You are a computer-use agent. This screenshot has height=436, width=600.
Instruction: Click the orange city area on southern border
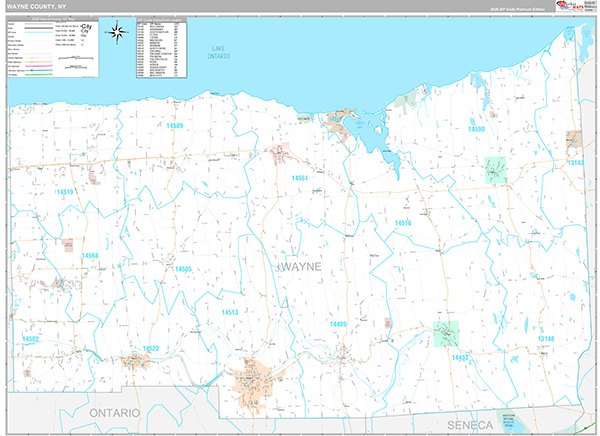tap(251, 384)
